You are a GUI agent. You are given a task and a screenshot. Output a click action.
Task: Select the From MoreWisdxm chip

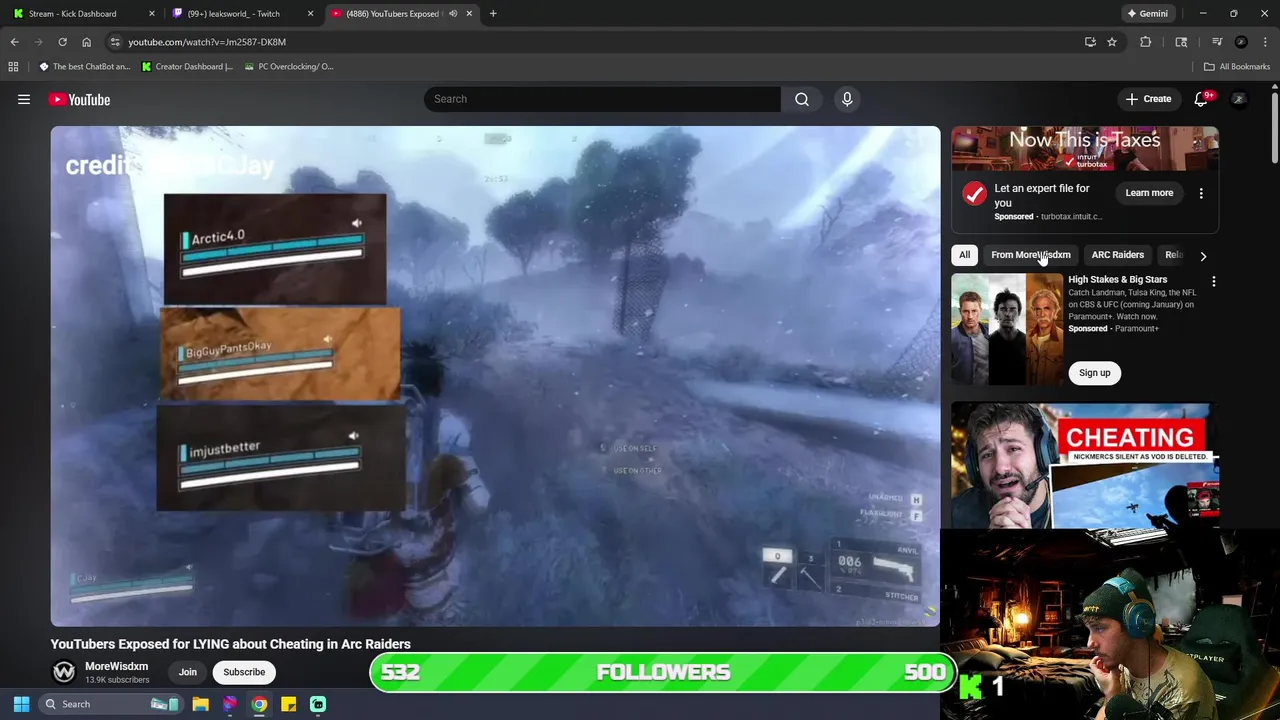click(x=1030, y=255)
